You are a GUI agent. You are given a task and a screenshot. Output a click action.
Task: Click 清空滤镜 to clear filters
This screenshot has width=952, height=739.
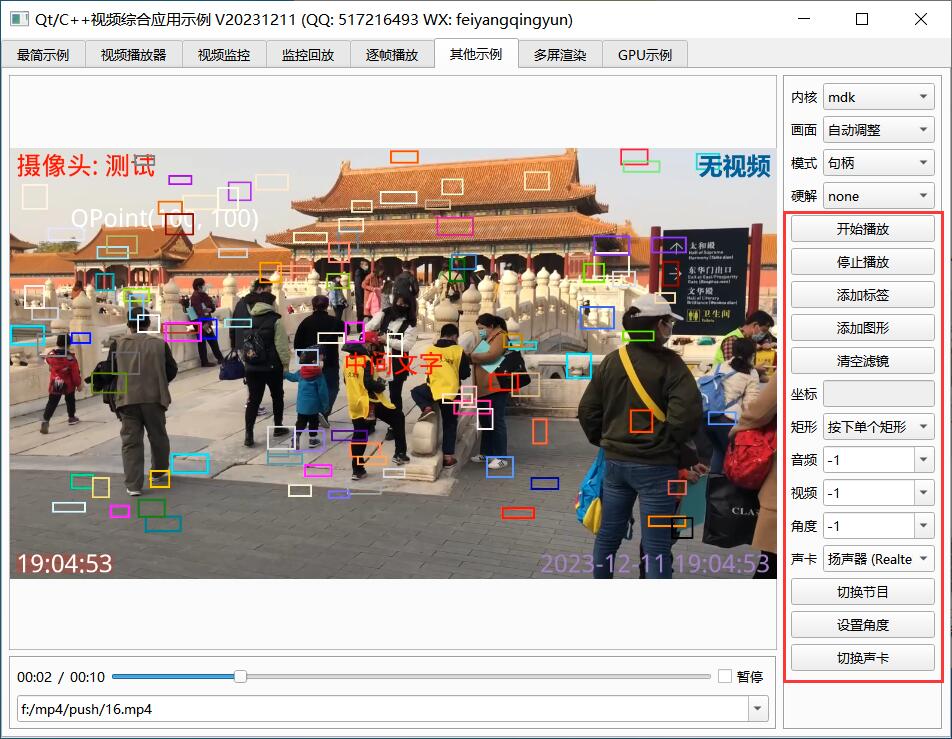click(862, 361)
